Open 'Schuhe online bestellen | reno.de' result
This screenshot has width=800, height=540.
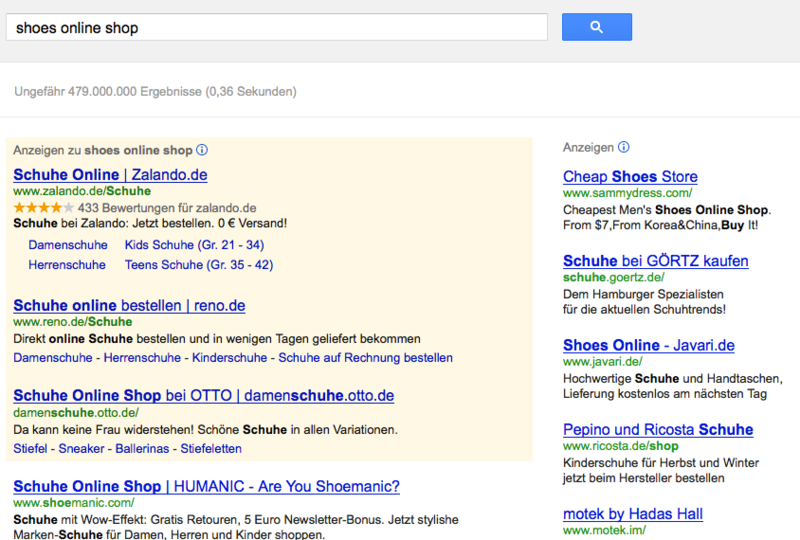click(129, 305)
